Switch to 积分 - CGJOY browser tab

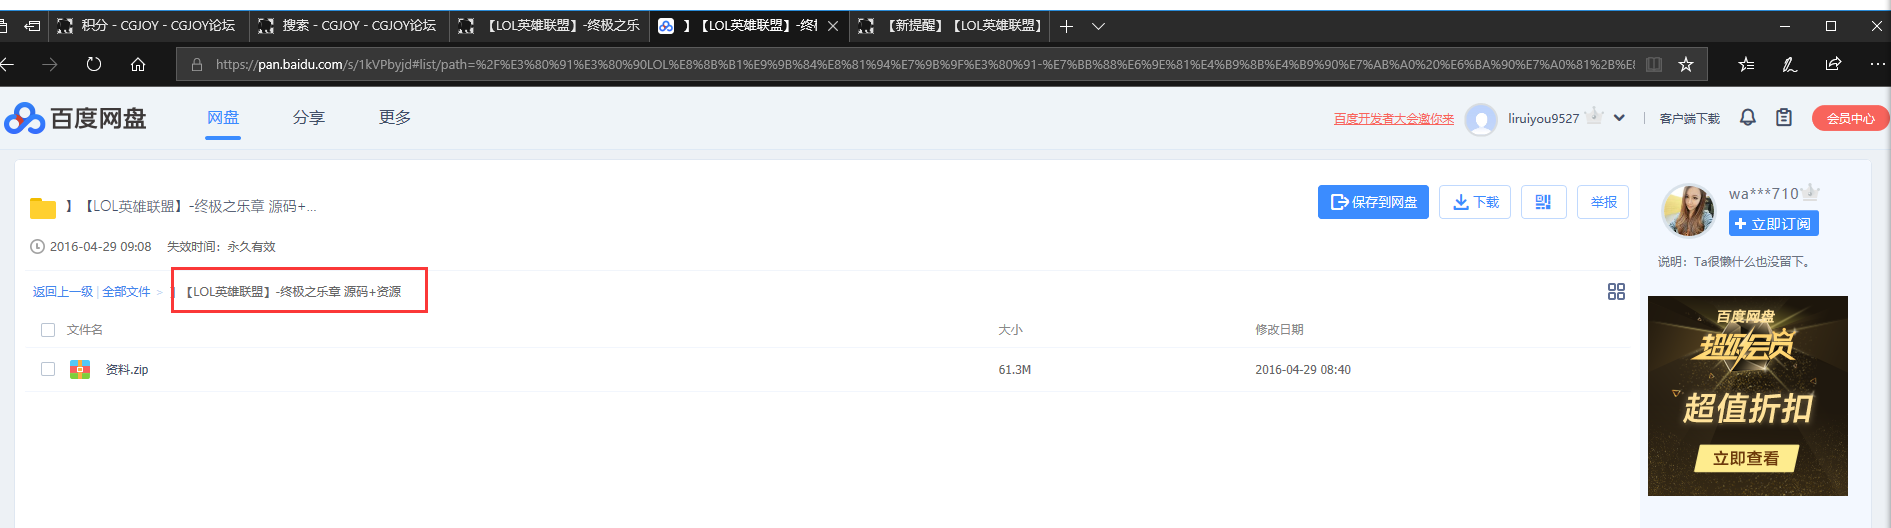click(148, 26)
